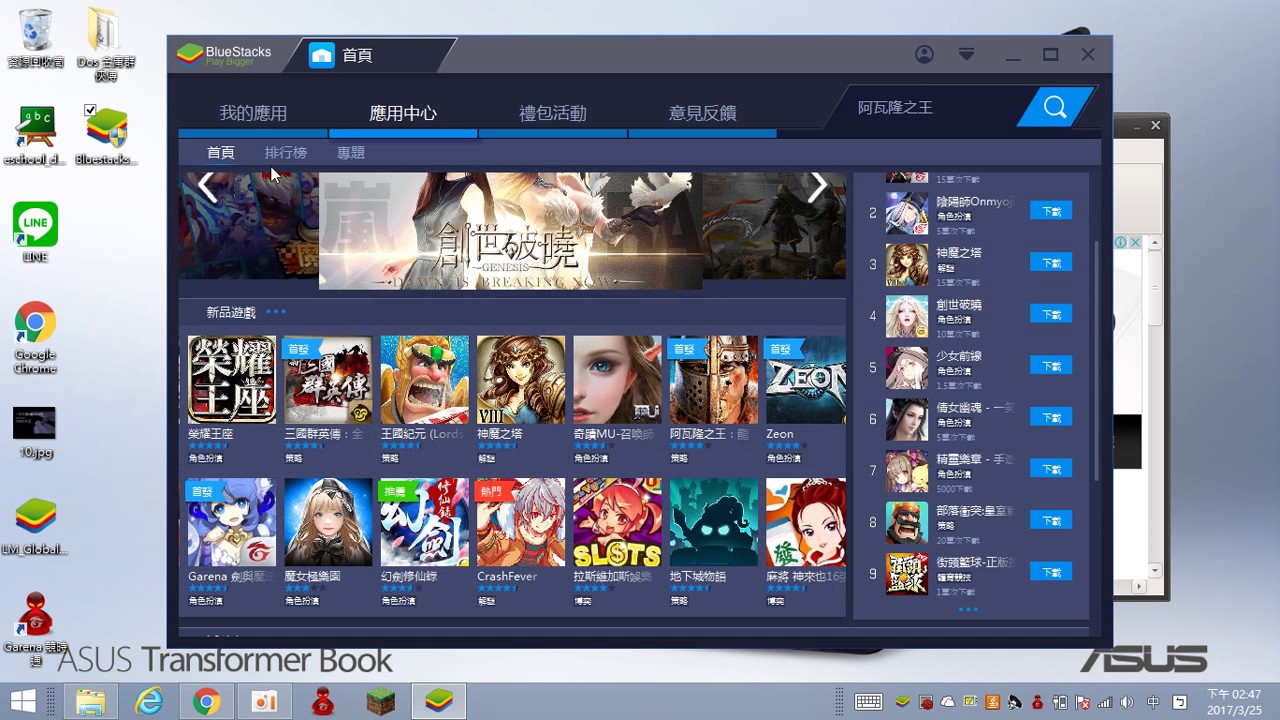Close the window behind BlueStacks
The image size is (1280, 720).
(1155, 126)
